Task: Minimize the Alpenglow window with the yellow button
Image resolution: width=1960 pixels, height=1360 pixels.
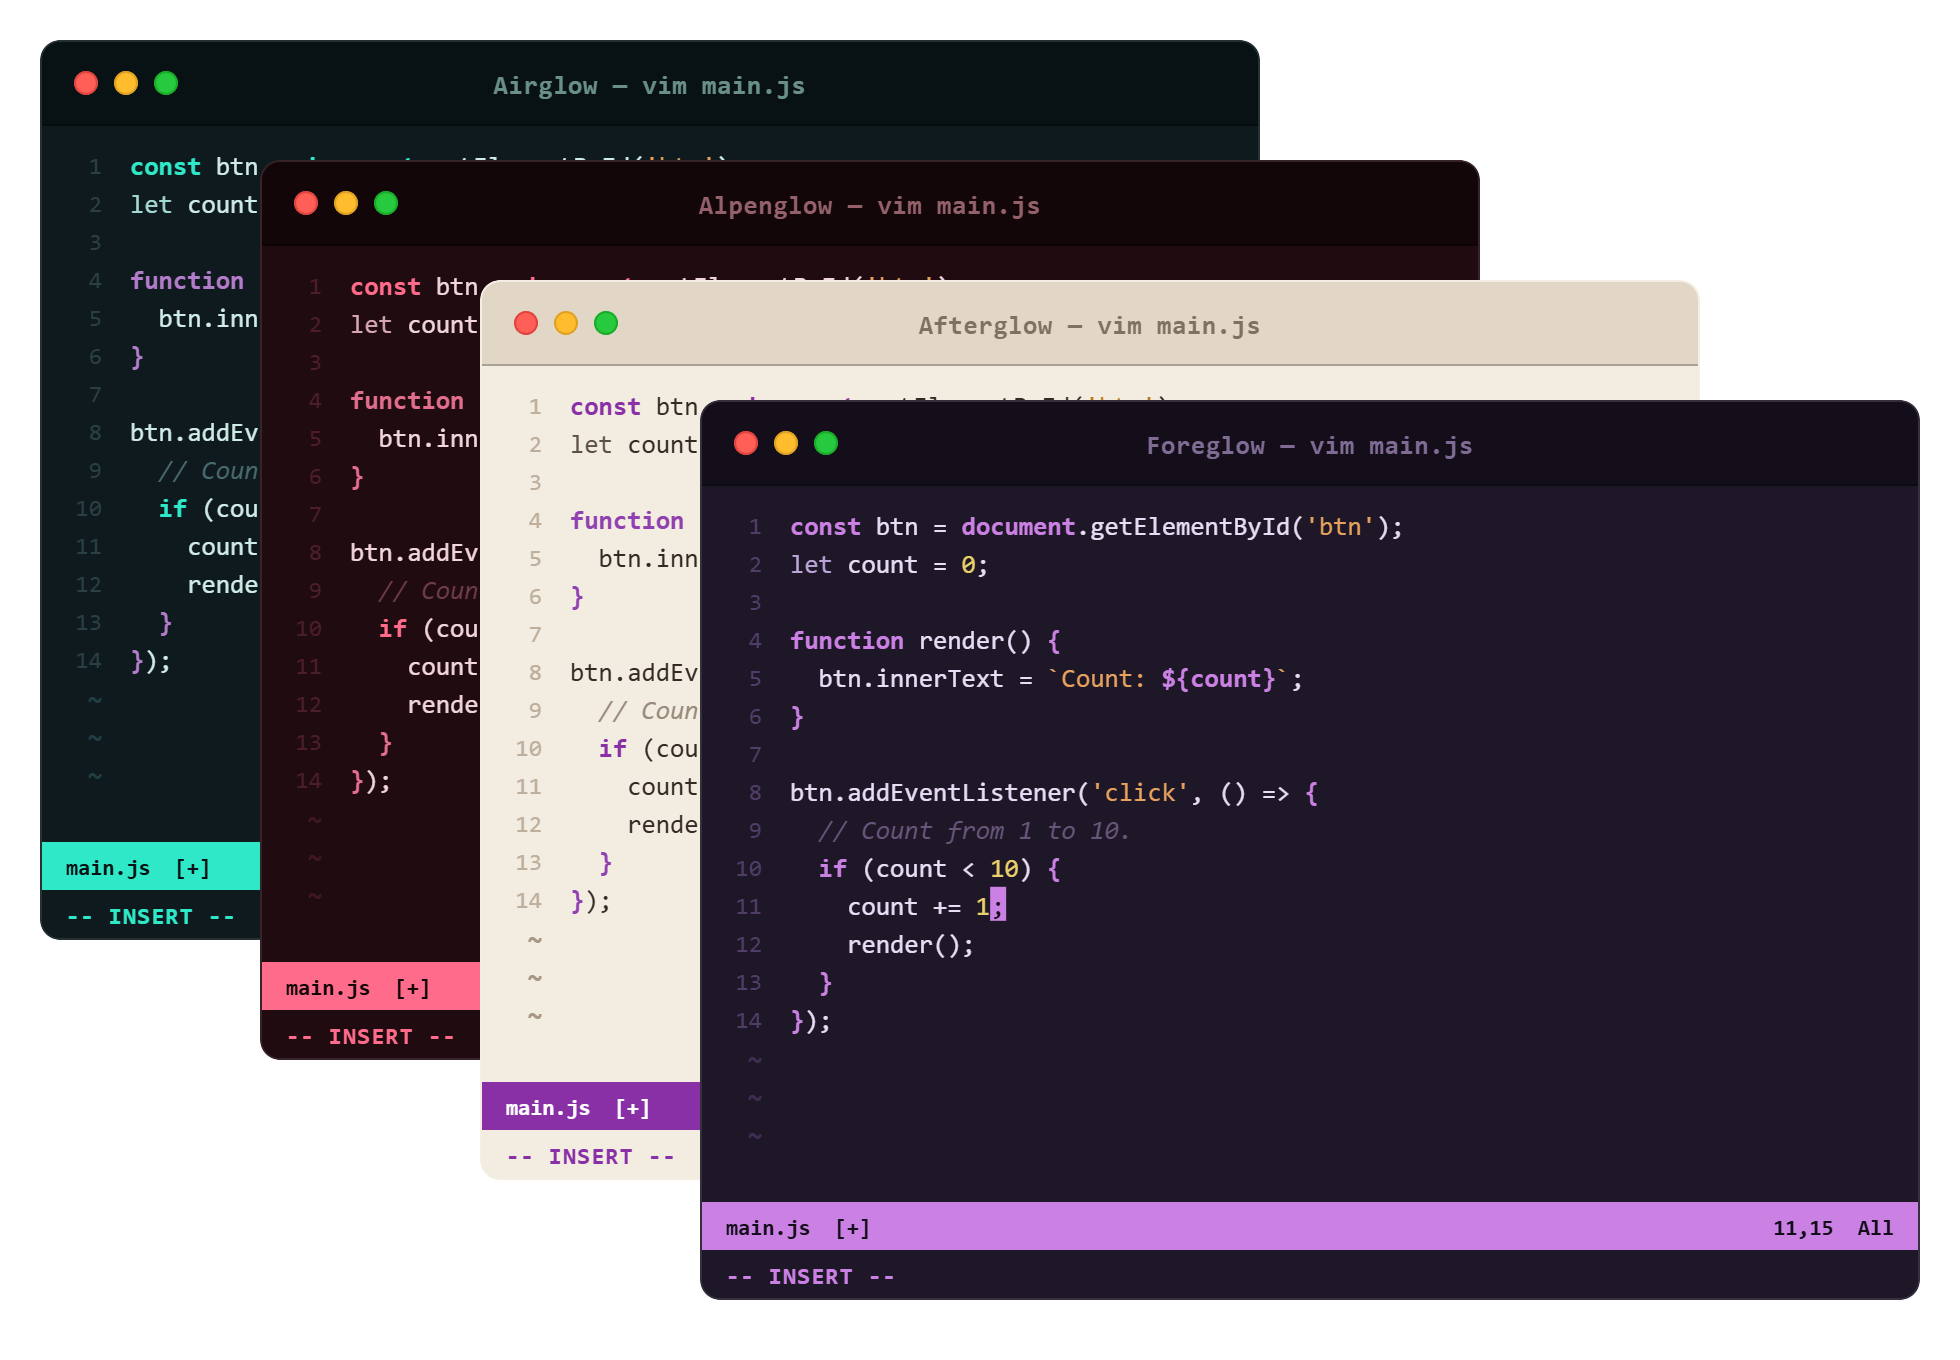Action: coord(346,203)
